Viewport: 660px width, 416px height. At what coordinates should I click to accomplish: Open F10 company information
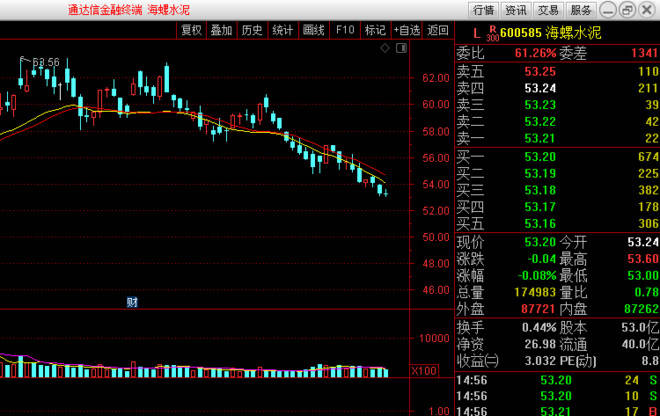click(345, 30)
